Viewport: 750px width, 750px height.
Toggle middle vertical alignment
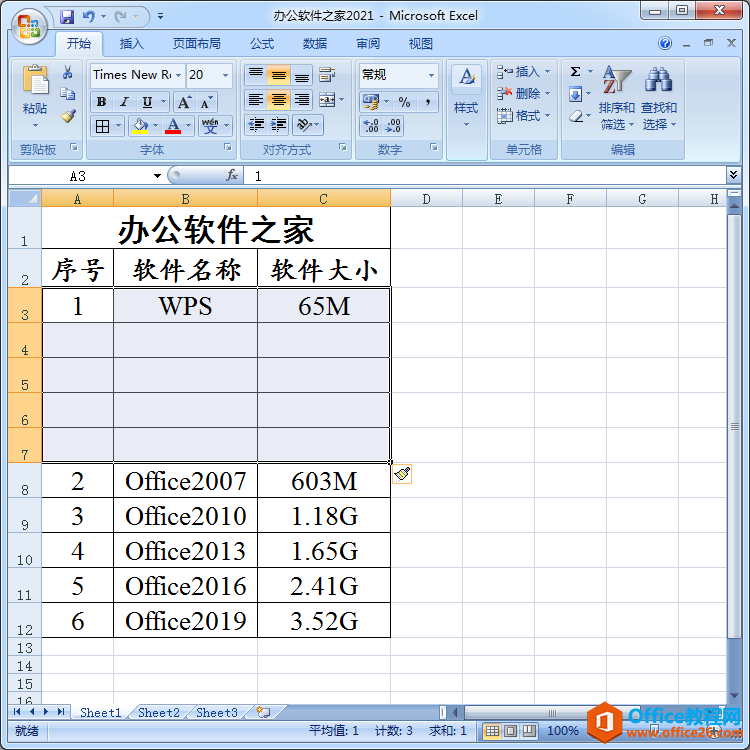click(278, 74)
